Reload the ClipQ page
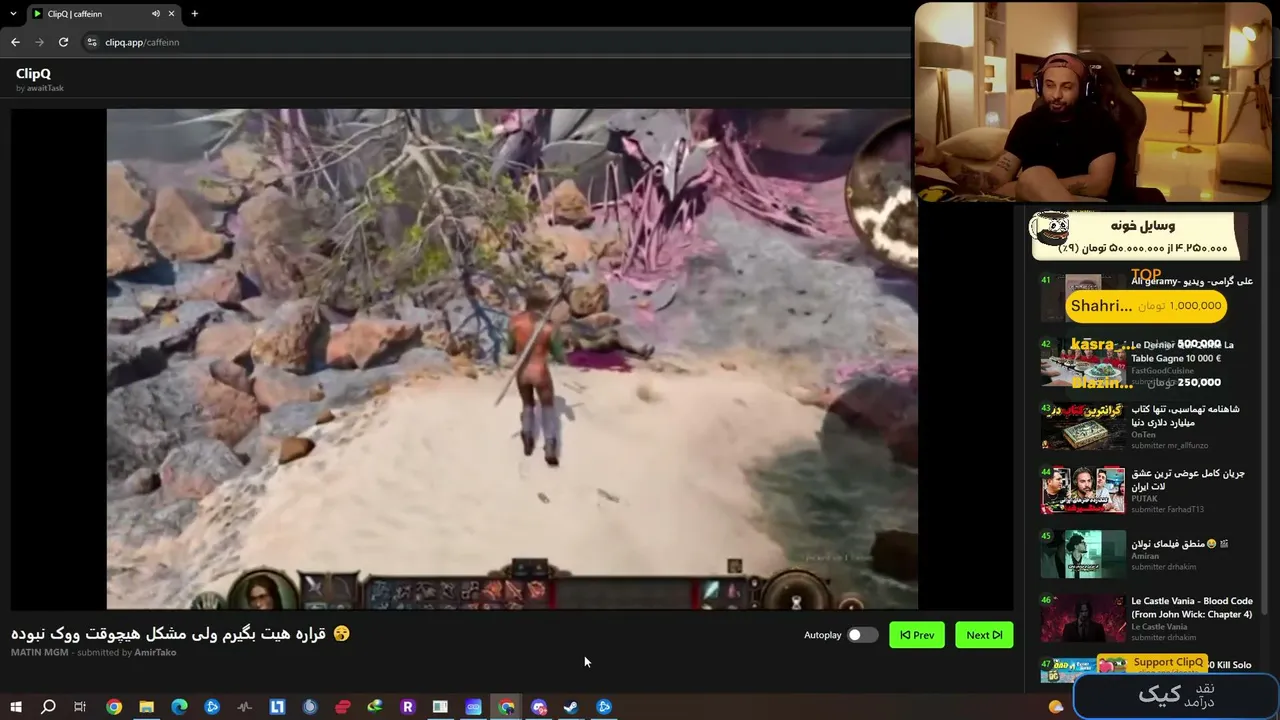This screenshot has width=1280, height=720. click(63, 42)
